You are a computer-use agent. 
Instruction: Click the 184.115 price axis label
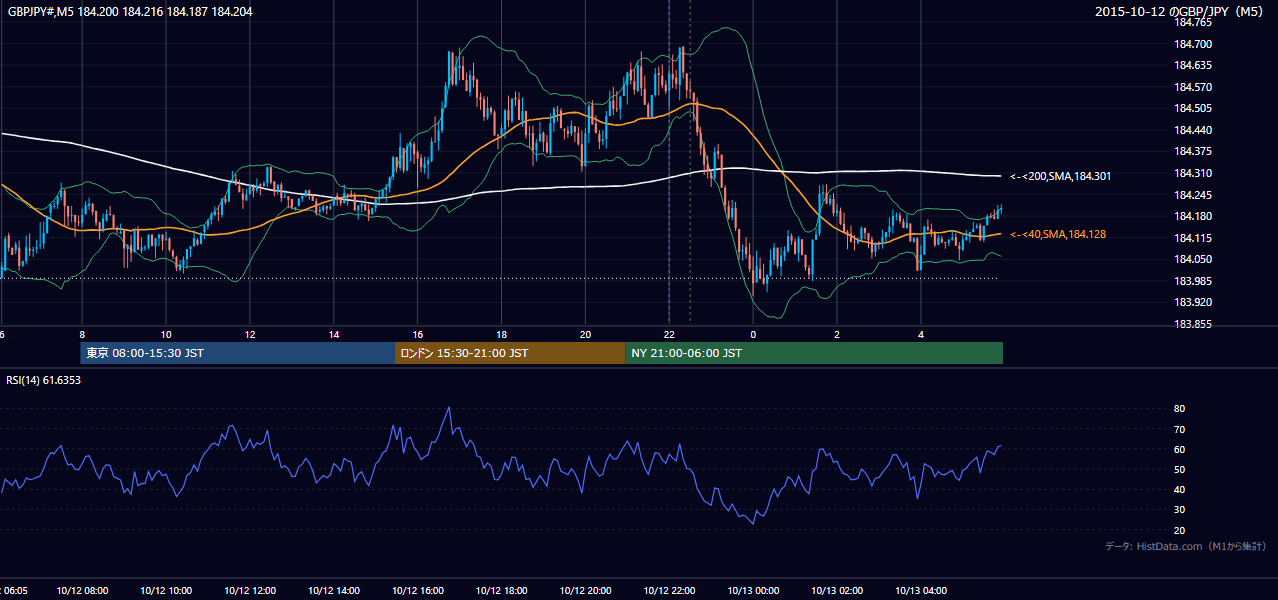[1193, 238]
